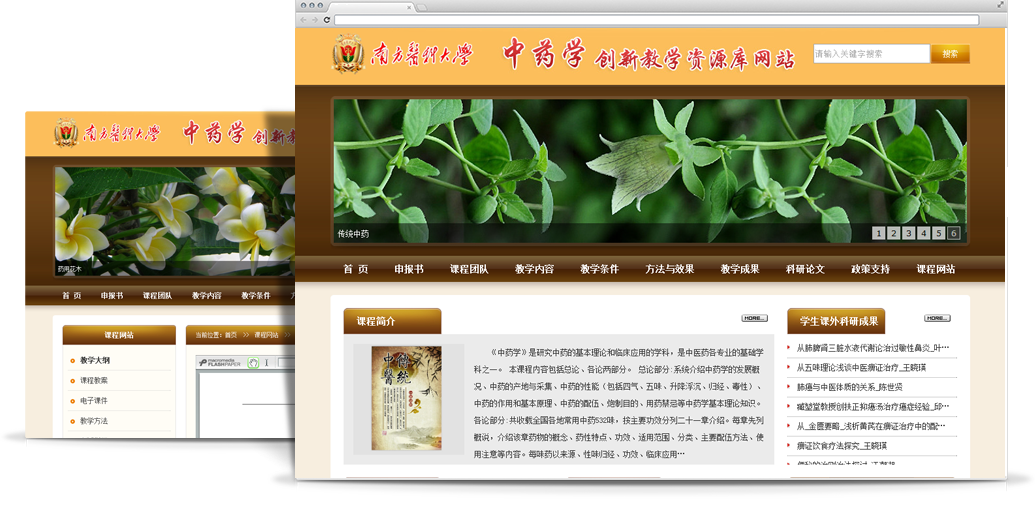Click the orange 搜索 search button
The width and height of the screenshot is (1035, 510).
[x=949, y=54]
